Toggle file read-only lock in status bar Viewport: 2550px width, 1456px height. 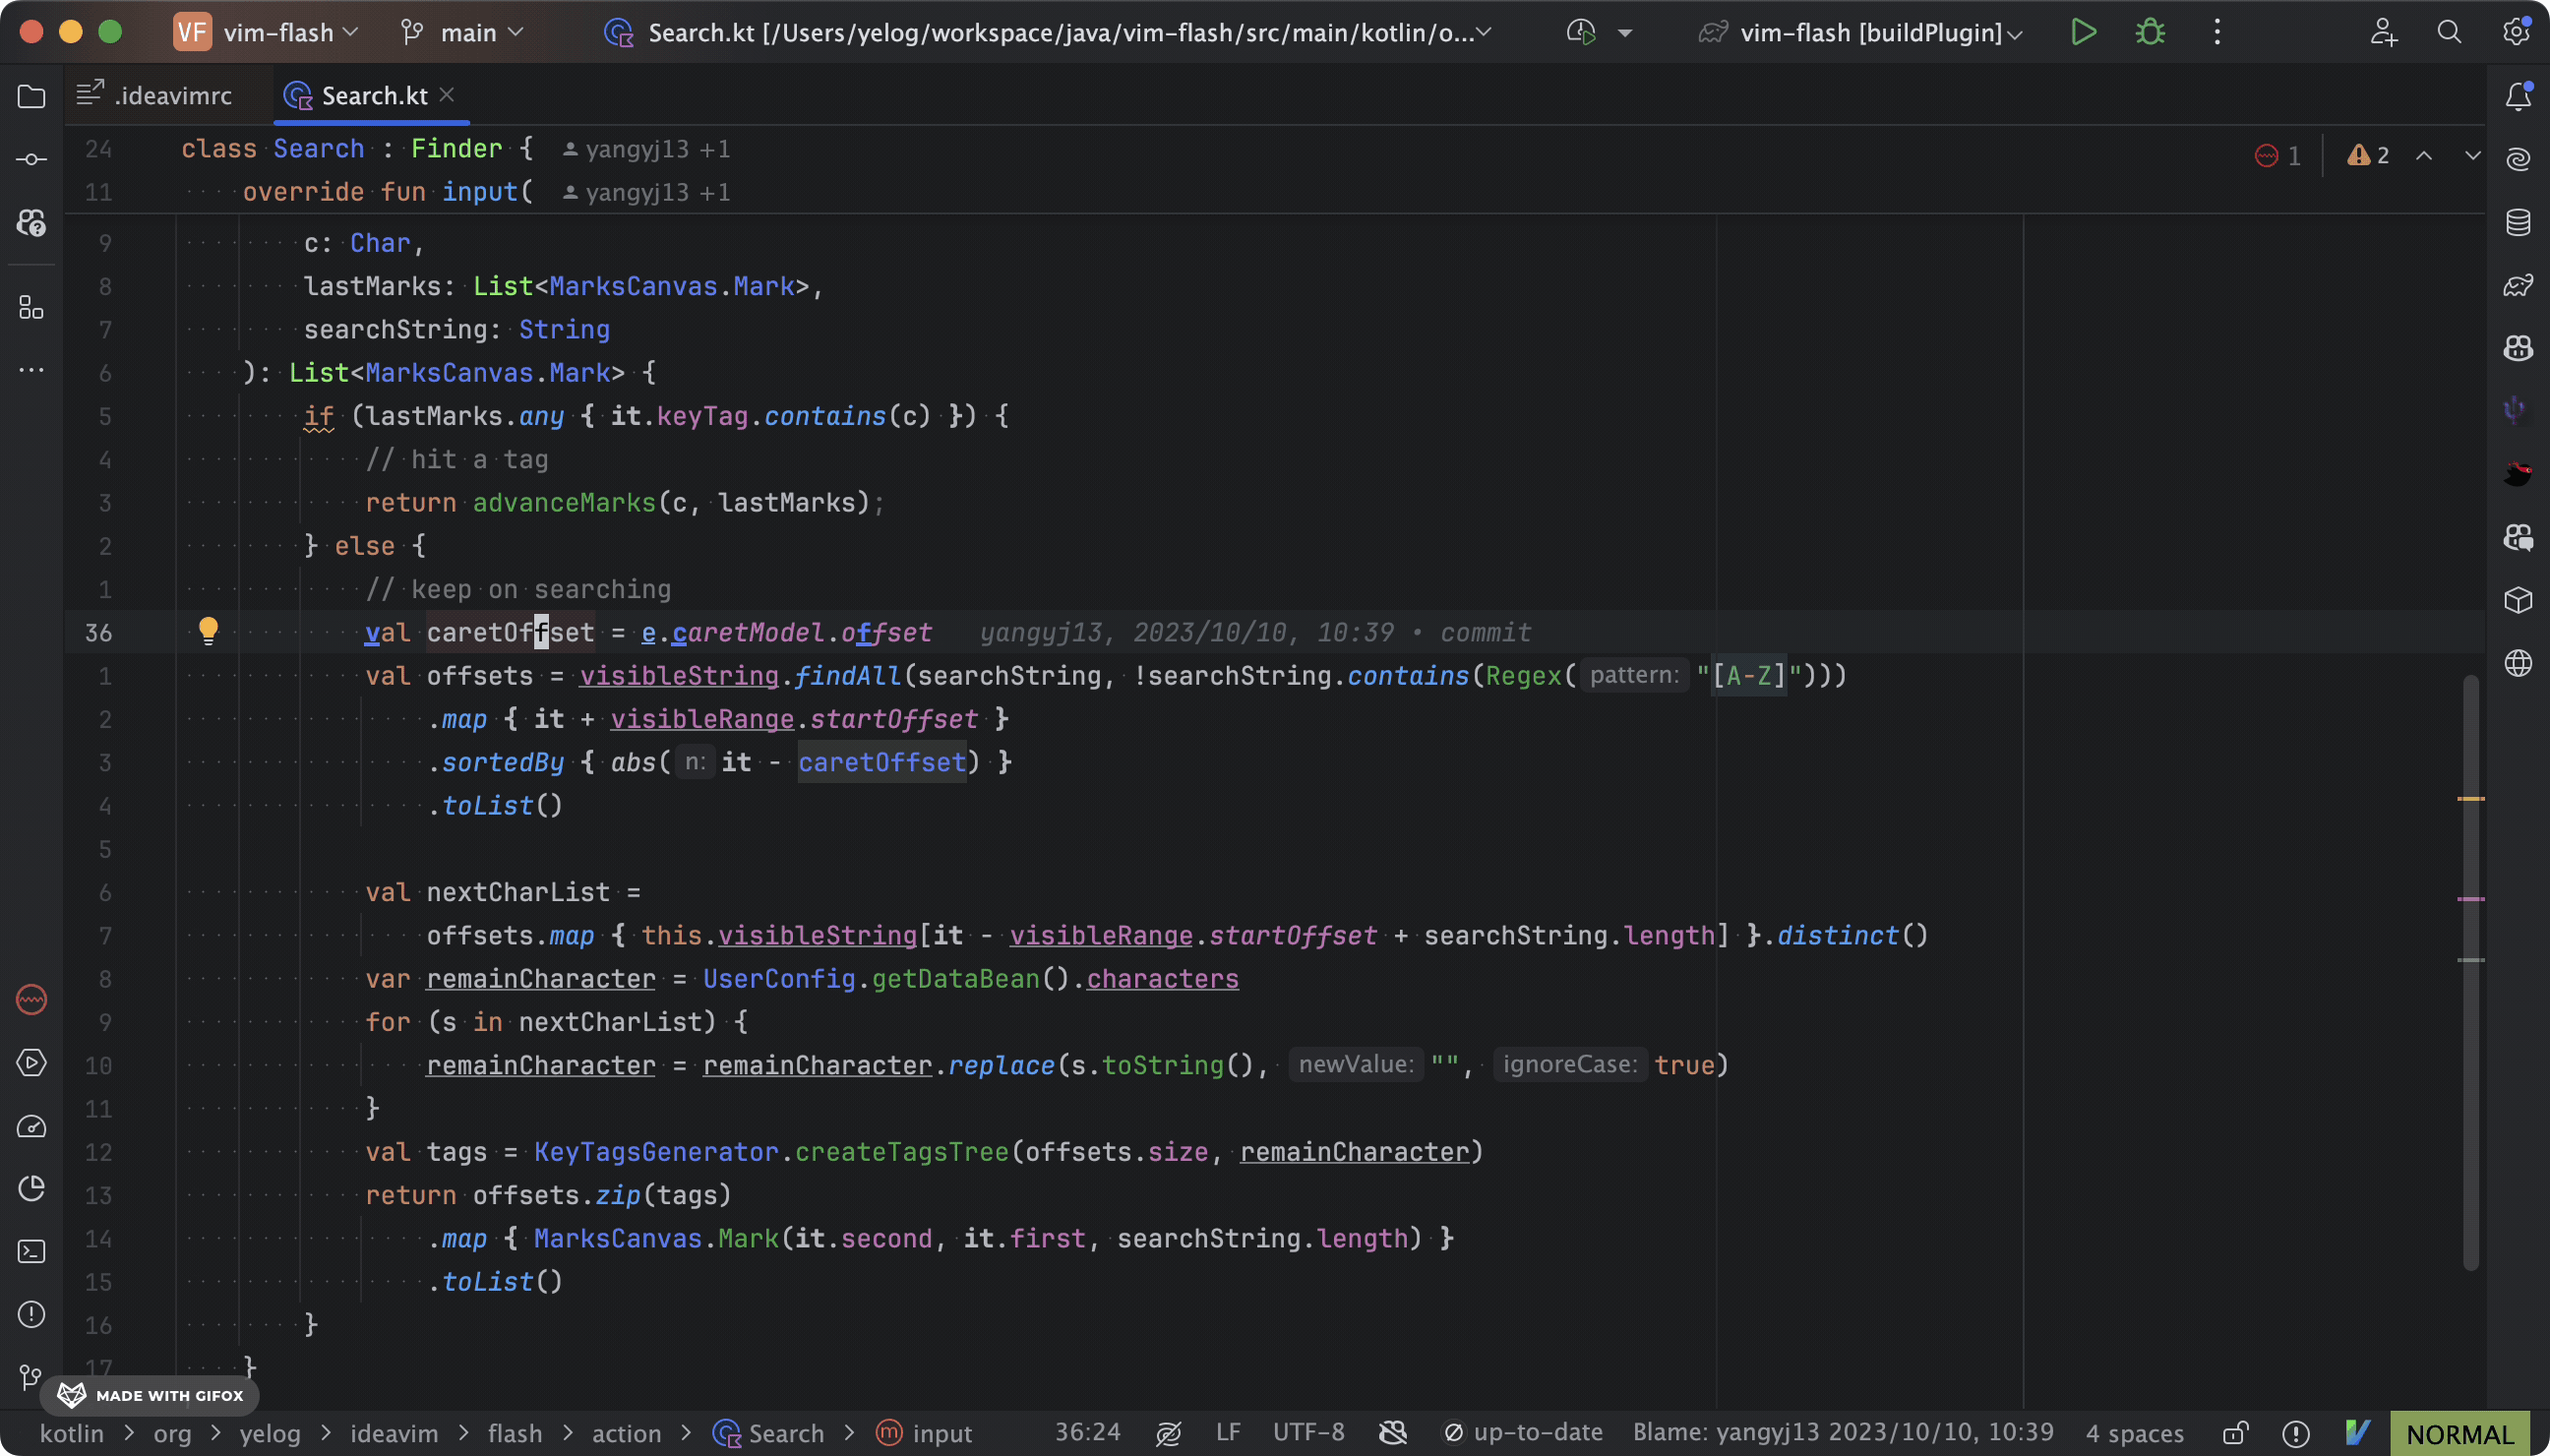[2237, 1432]
